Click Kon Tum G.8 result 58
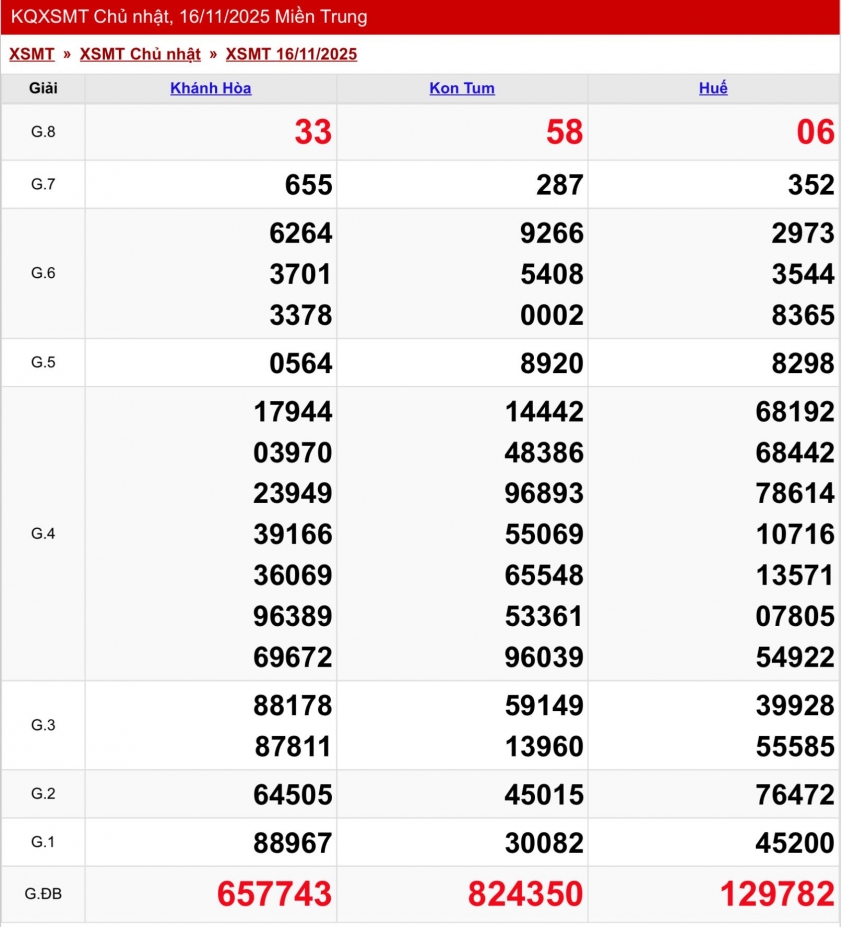This screenshot has height=927, width=842. click(564, 132)
